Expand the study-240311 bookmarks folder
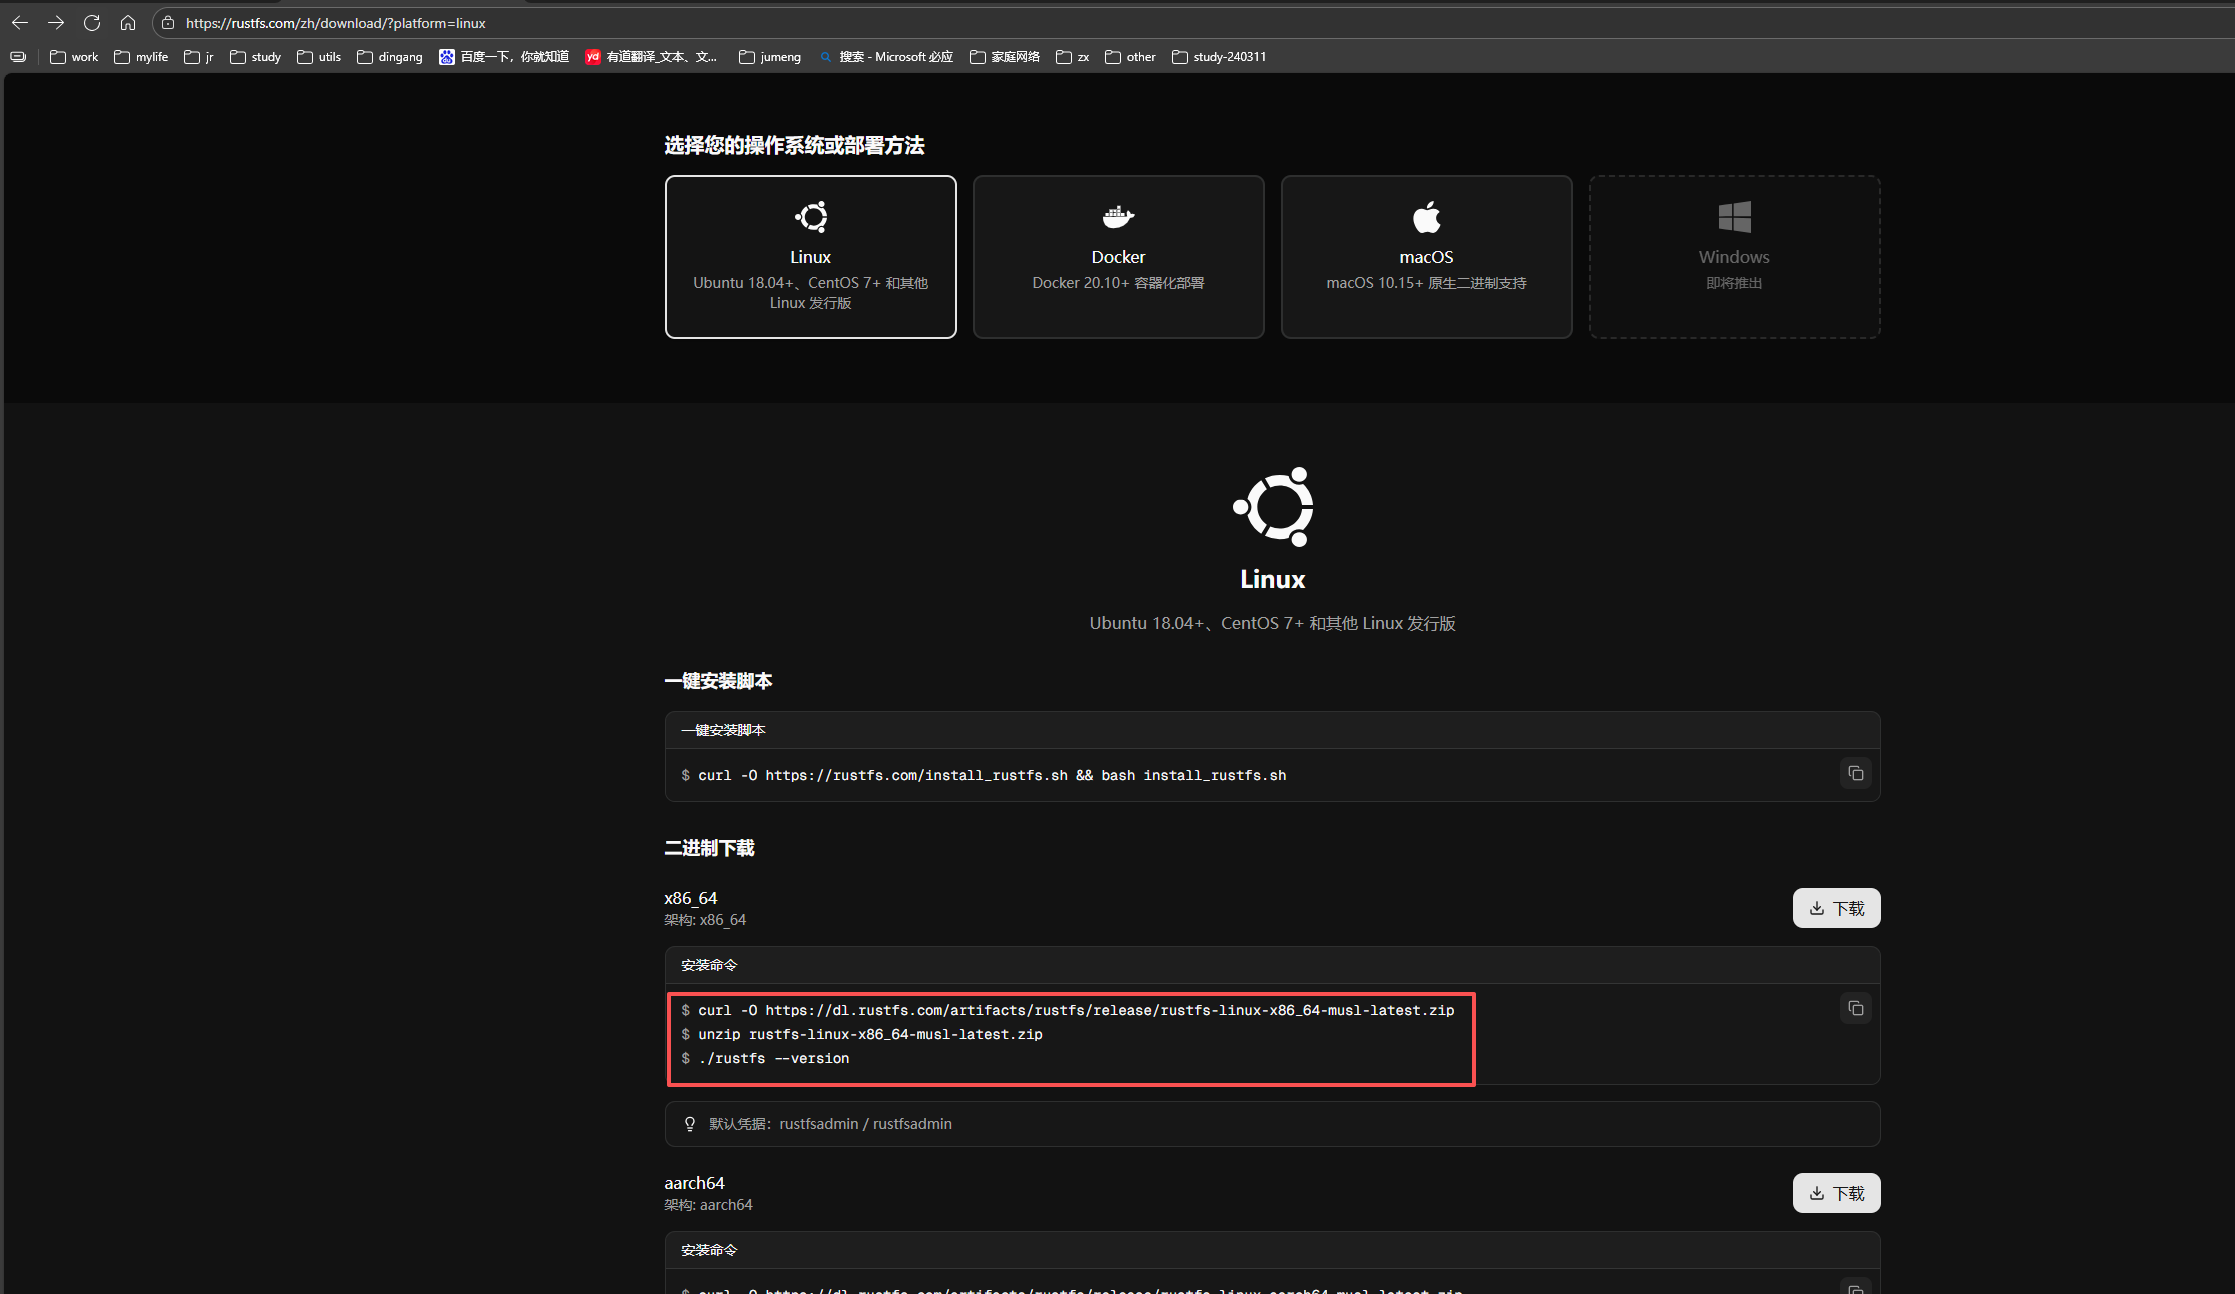 [1219, 57]
